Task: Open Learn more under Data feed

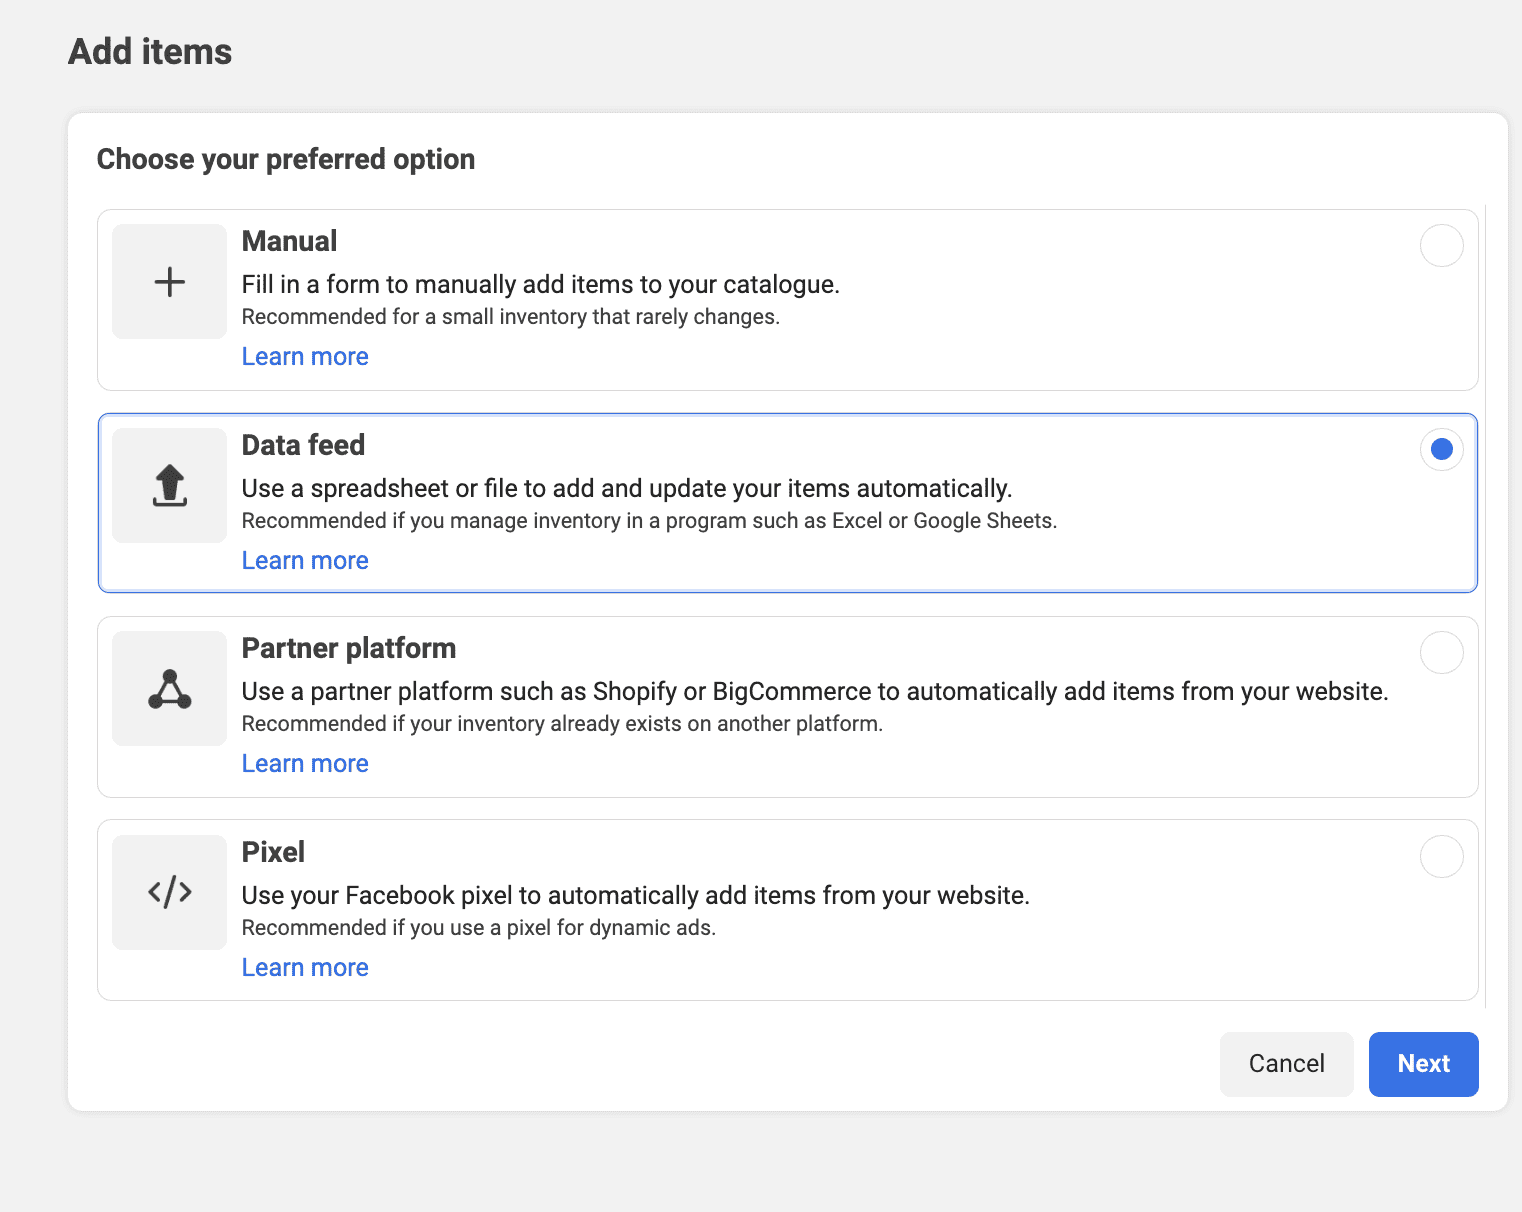Action: pyautogui.click(x=304, y=560)
